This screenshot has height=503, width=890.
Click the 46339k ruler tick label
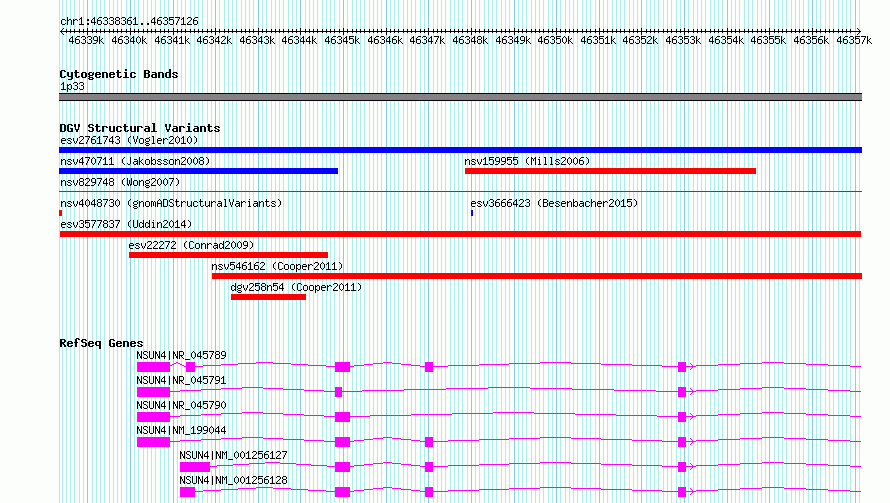point(86,41)
